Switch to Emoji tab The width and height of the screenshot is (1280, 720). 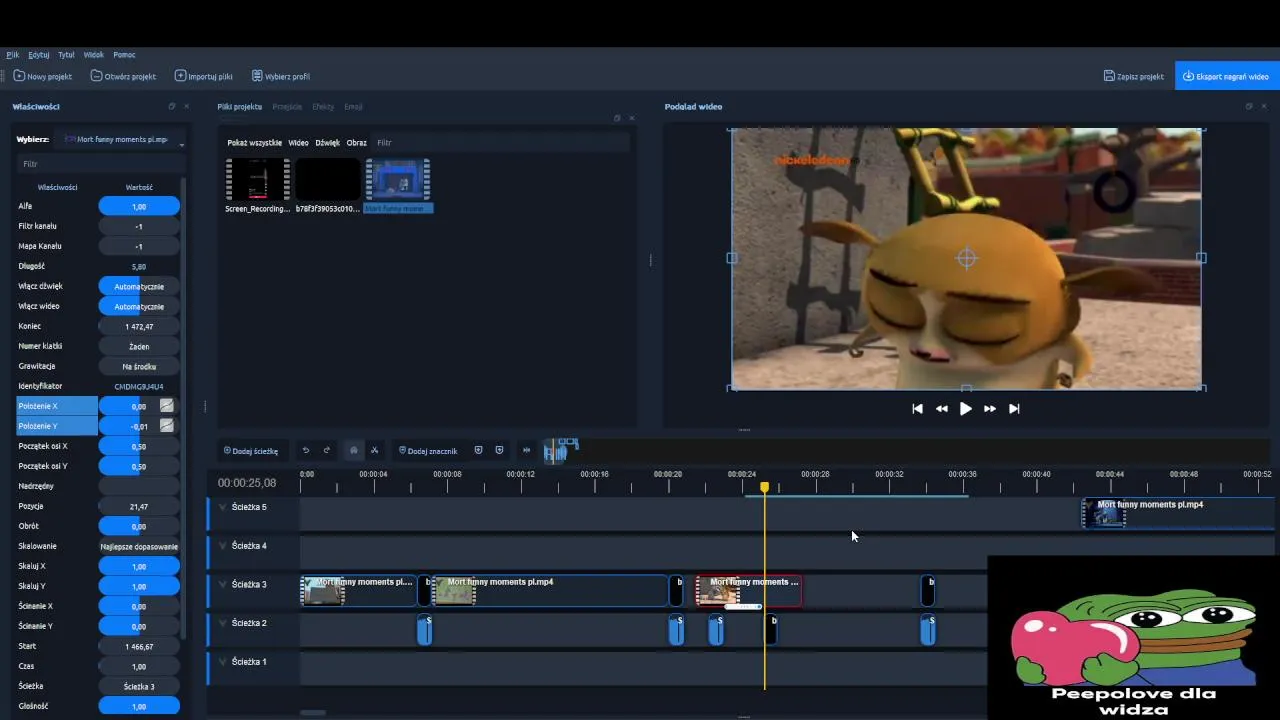click(353, 107)
